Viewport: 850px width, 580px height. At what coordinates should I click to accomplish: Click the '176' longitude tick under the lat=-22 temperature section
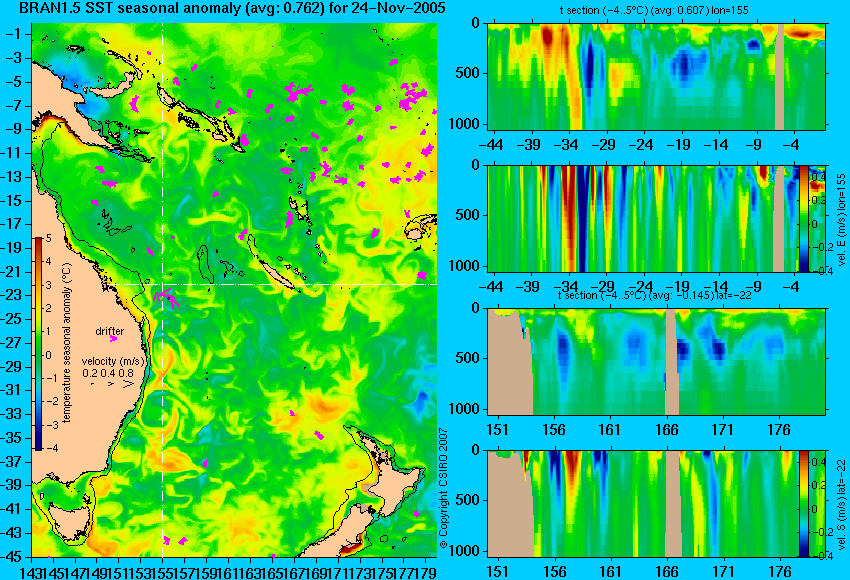tap(780, 430)
